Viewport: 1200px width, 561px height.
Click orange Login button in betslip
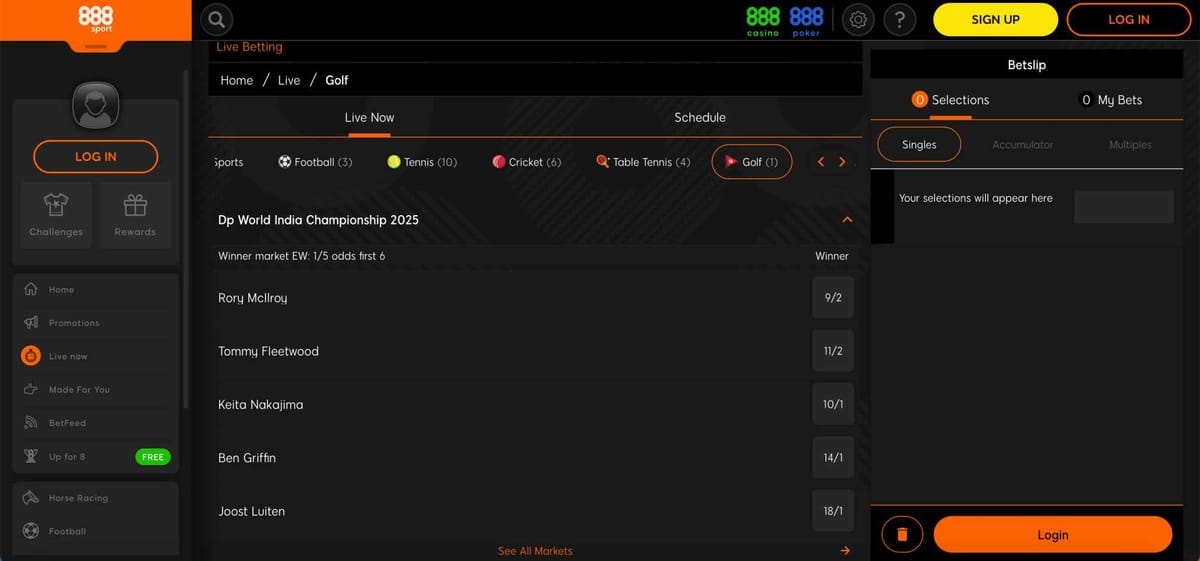pyautogui.click(x=1053, y=535)
